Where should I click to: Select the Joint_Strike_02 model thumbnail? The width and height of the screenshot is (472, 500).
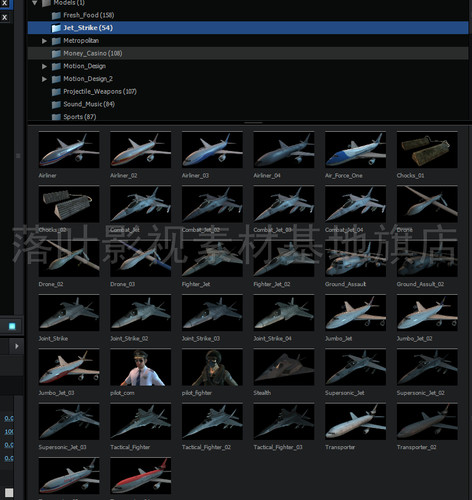(x=141, y=313)
